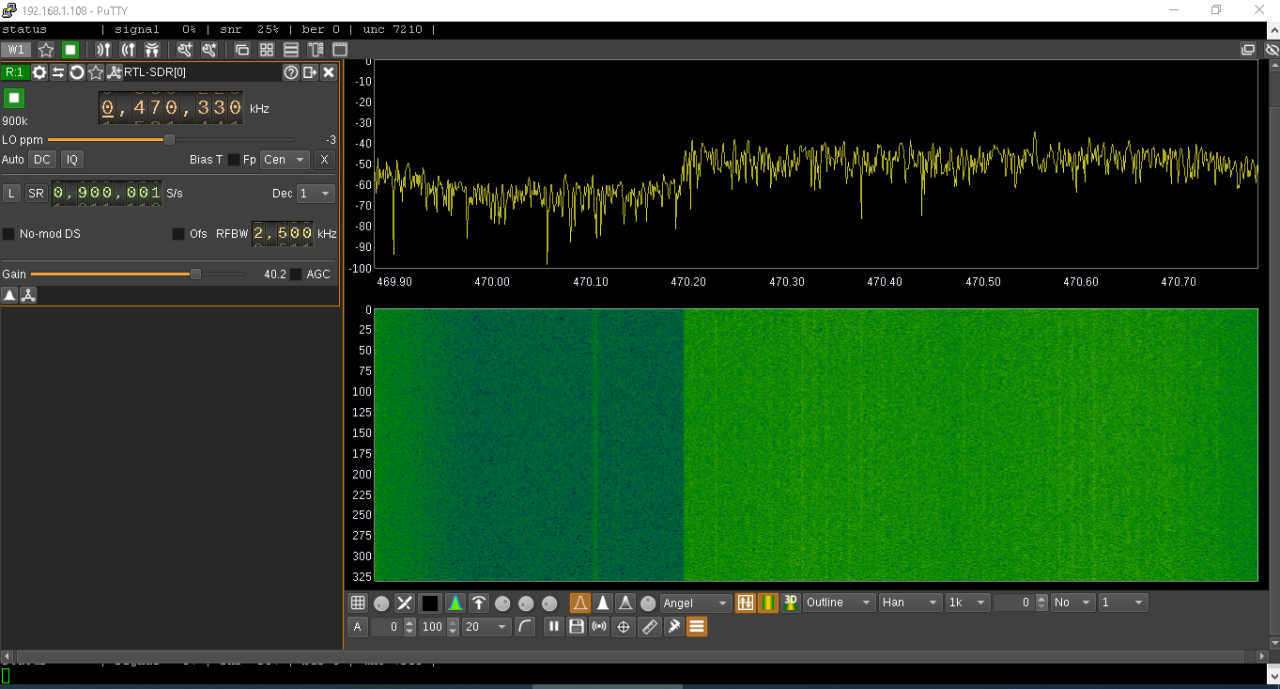The width and height of the screenshot is (1280, 689).
Task: Save spectrum using the floppy disk icon
Action: pyautogui.click(x=576, y=627)
